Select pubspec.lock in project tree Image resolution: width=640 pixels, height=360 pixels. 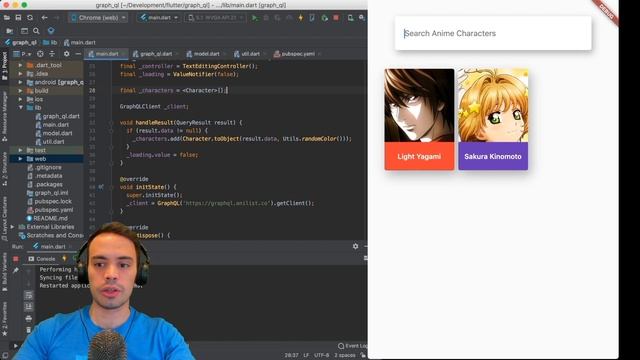(x=49, y=201)
